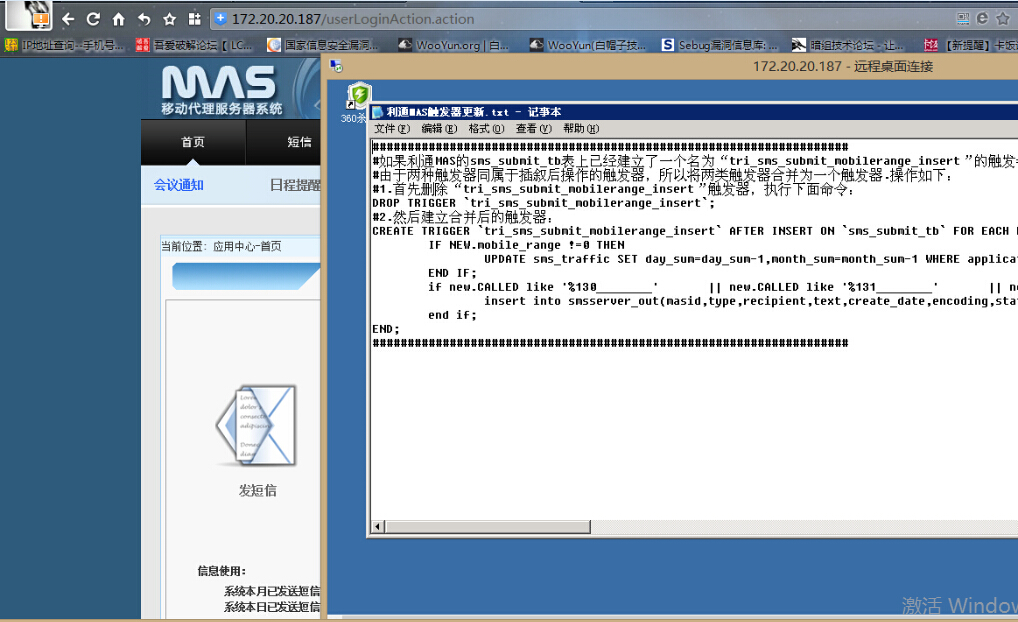Open the WooYun.org bookmark

(x=453, y=45)
